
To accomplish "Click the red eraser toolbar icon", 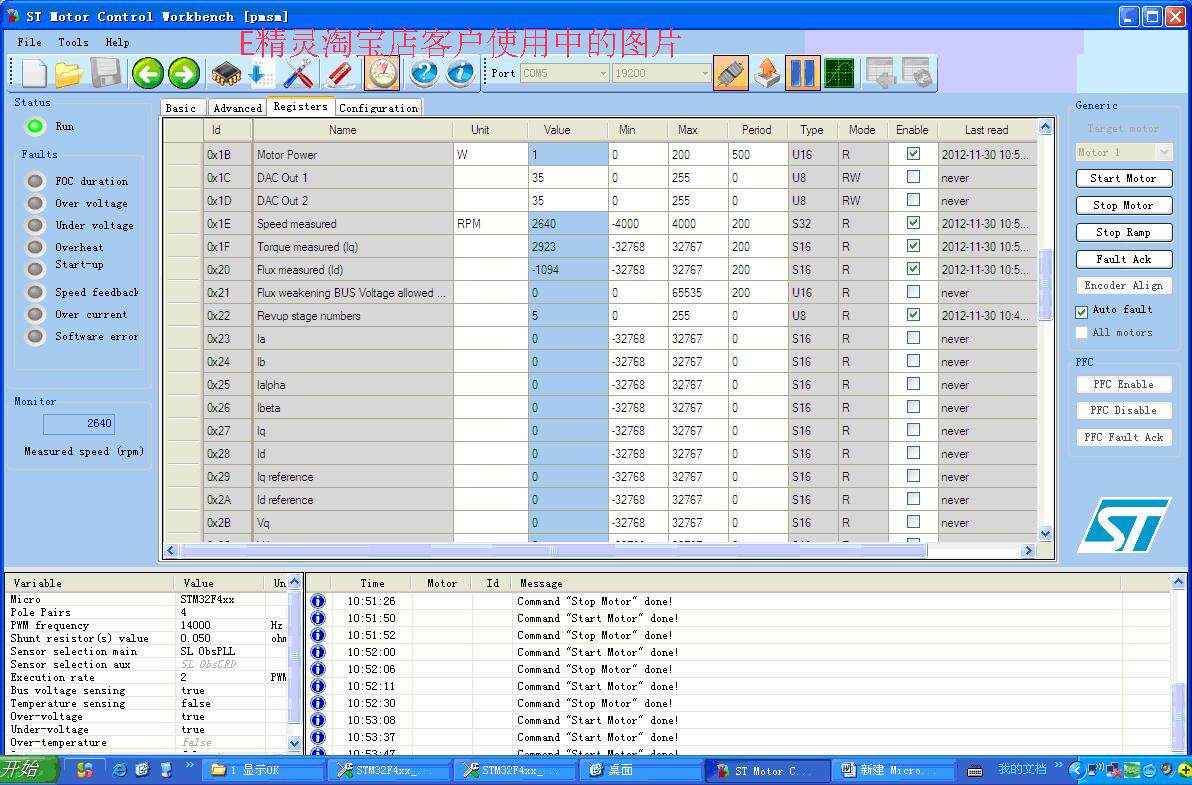I will coord(338,74).
